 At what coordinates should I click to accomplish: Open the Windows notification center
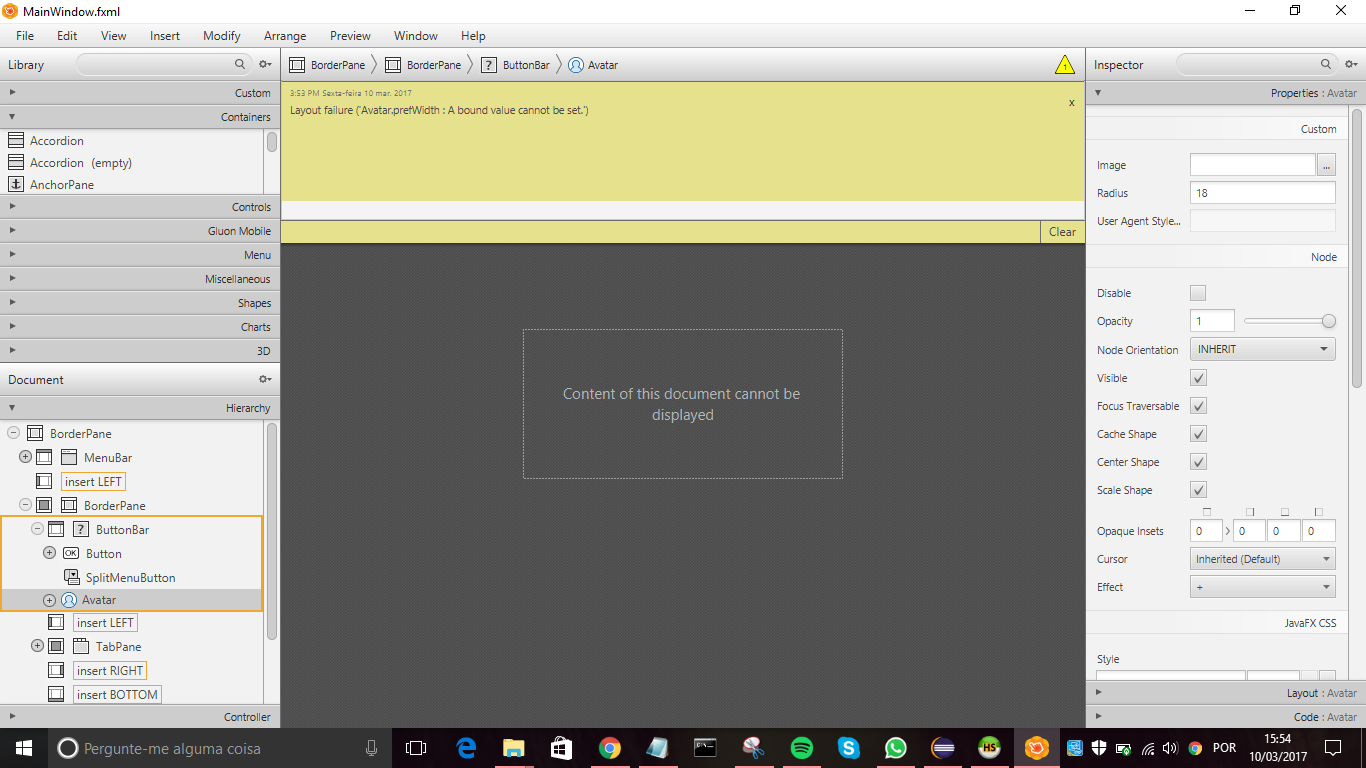click(x=1333, y=748)
